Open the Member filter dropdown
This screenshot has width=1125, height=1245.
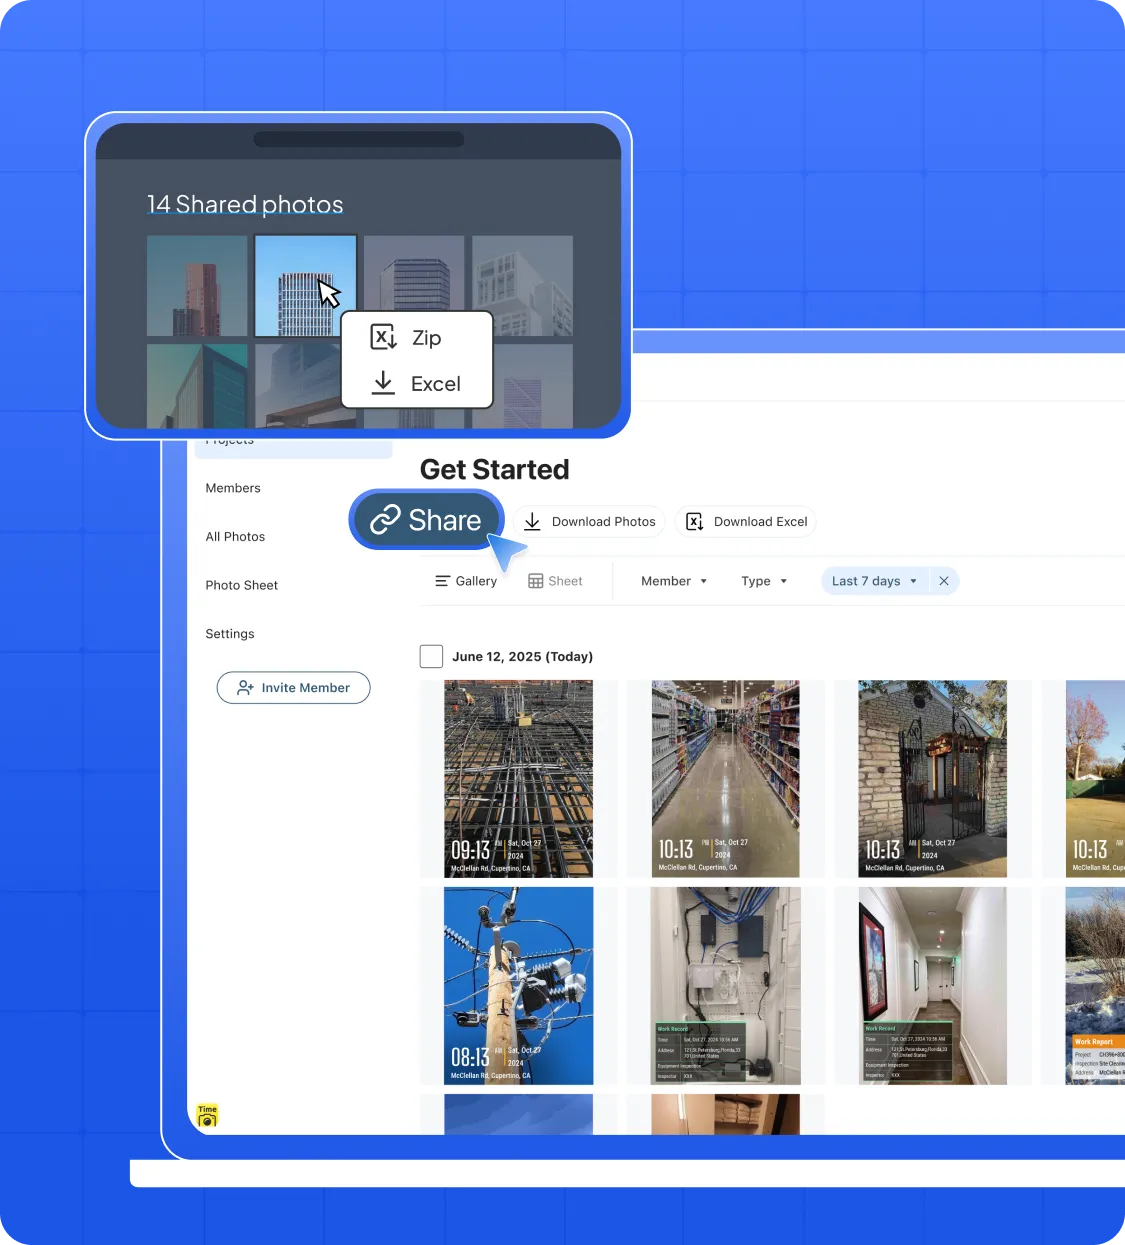674,580
